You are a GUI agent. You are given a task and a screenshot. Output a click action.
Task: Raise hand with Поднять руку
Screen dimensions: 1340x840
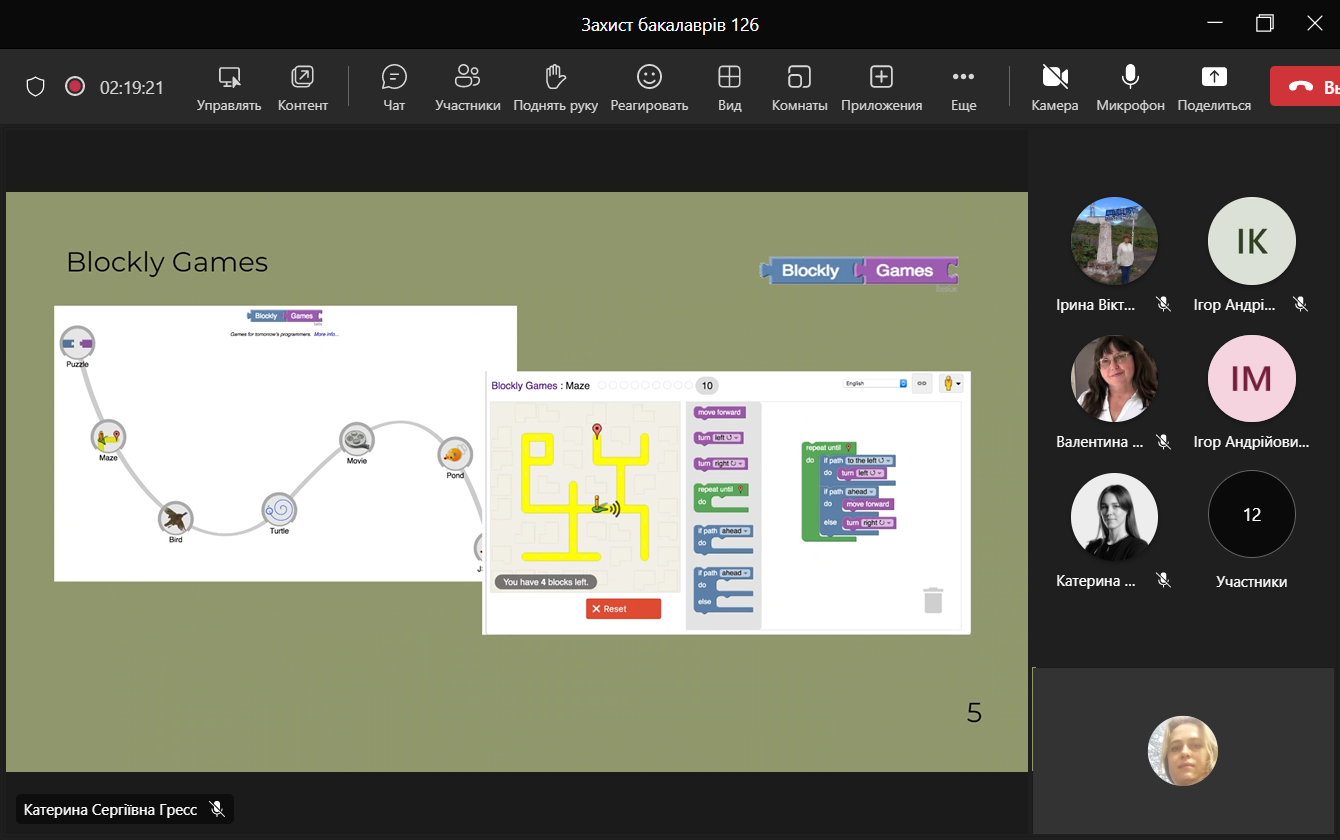point(555,86)
